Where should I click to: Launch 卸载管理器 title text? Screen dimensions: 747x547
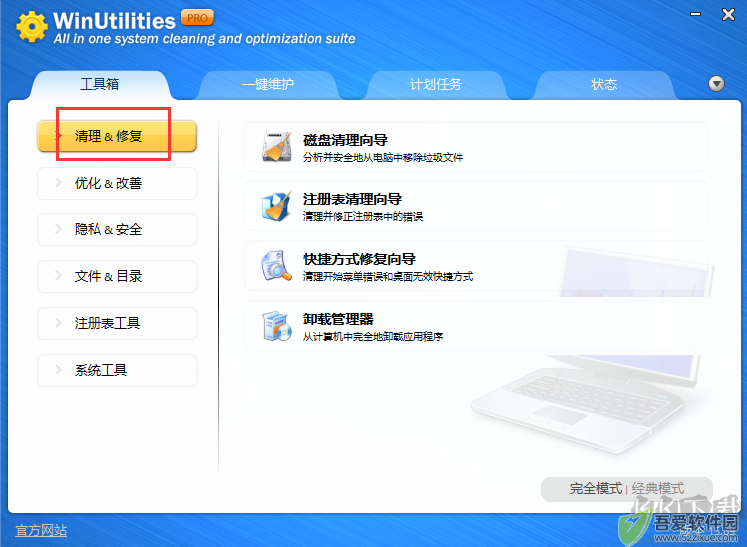338,319
